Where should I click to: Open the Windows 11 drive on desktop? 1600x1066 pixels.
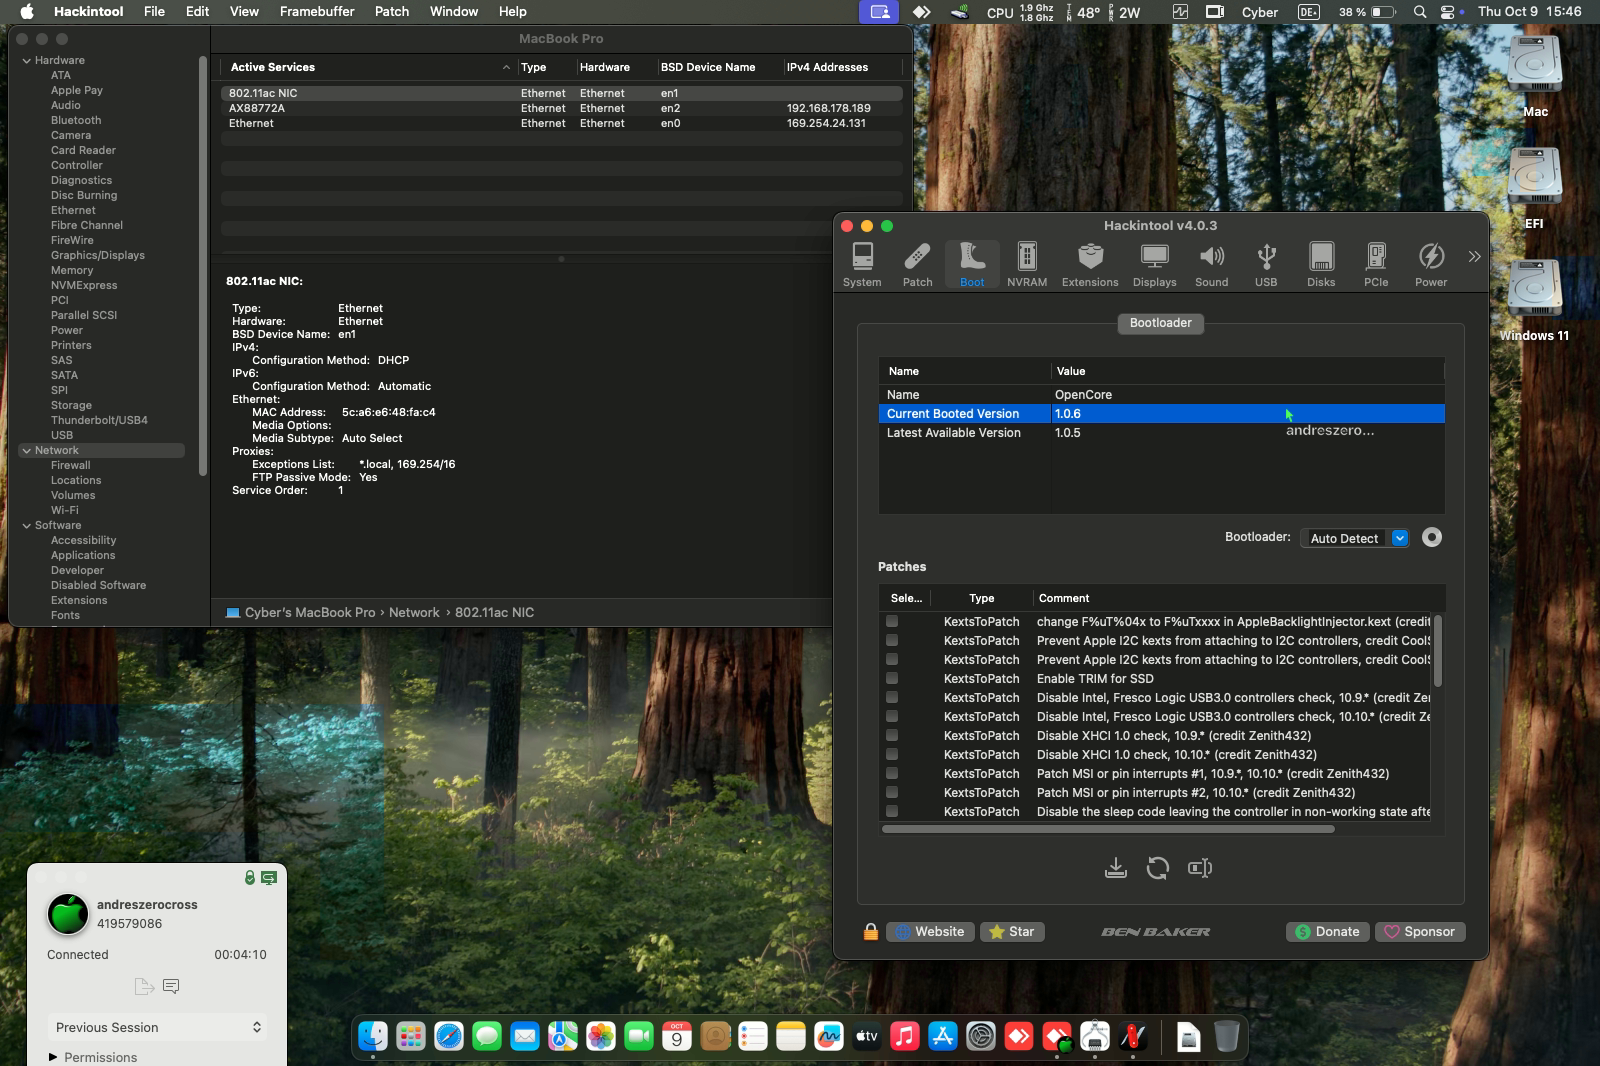(1534, 299)
